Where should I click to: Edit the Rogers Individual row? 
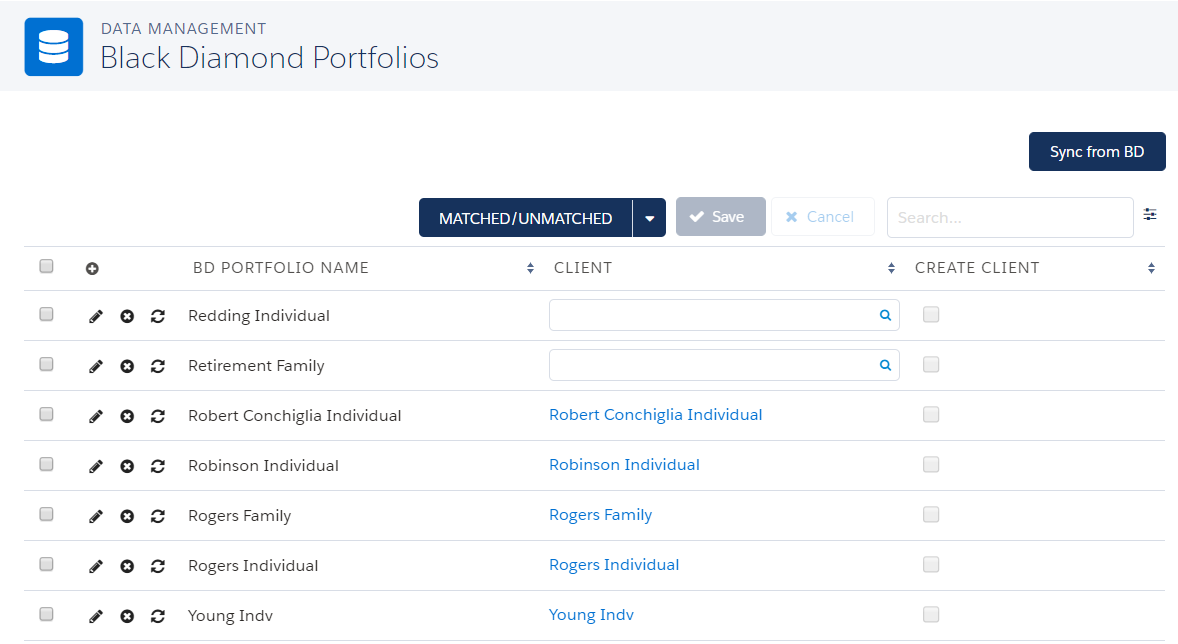pos(95,567)
